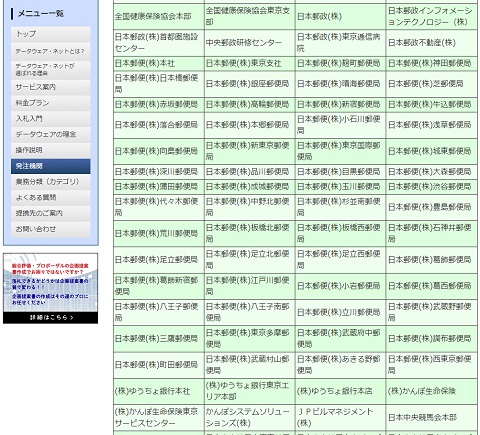Select 日本郵便(株)三鷹郵便局 cell
This screenshot has width=480, height=435.
coord(159,339)
